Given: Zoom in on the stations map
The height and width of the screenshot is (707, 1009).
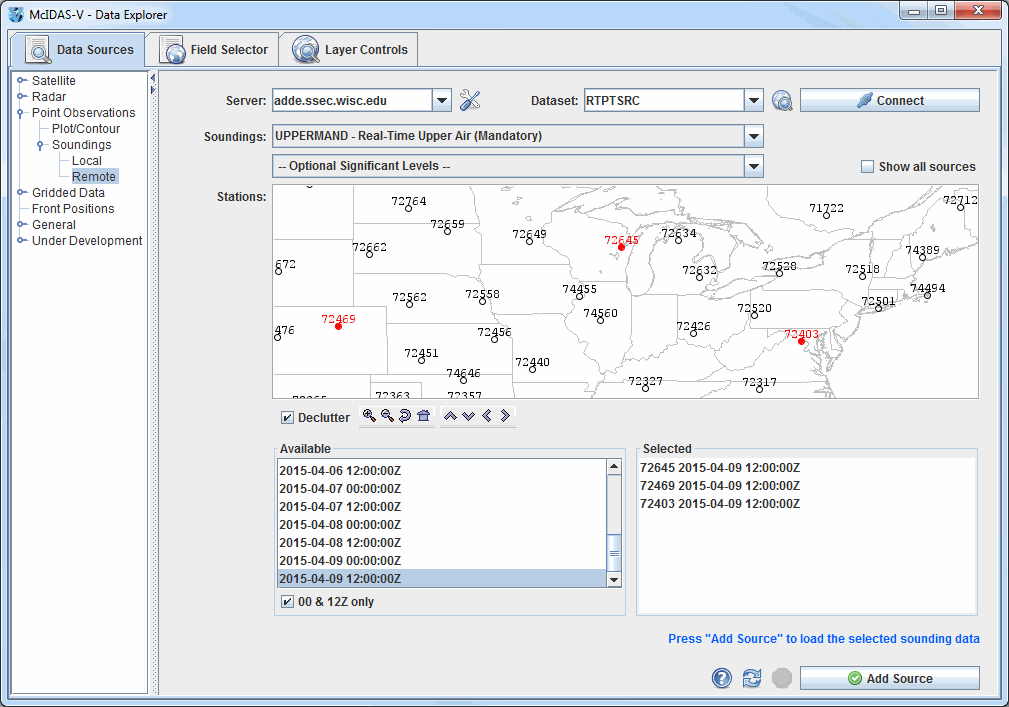Looking at the screenshot, I should click(369, 416).
